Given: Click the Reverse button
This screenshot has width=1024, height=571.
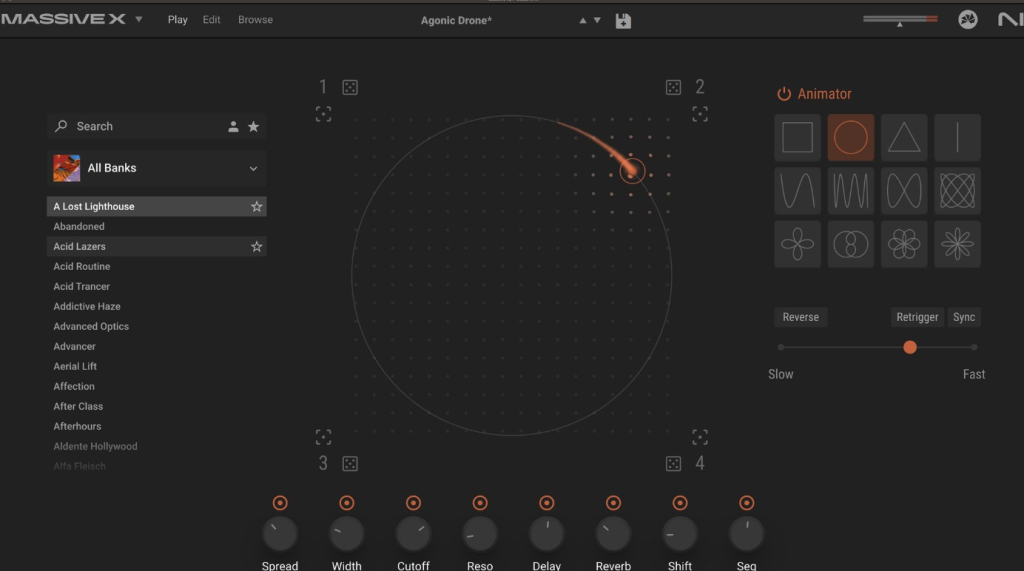Looking at the screenshot, I should [x=801, y=317].
